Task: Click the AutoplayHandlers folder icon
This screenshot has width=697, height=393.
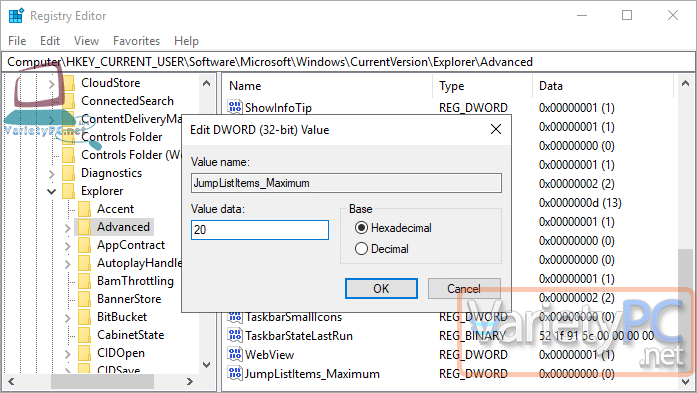Action: [84, 263]
